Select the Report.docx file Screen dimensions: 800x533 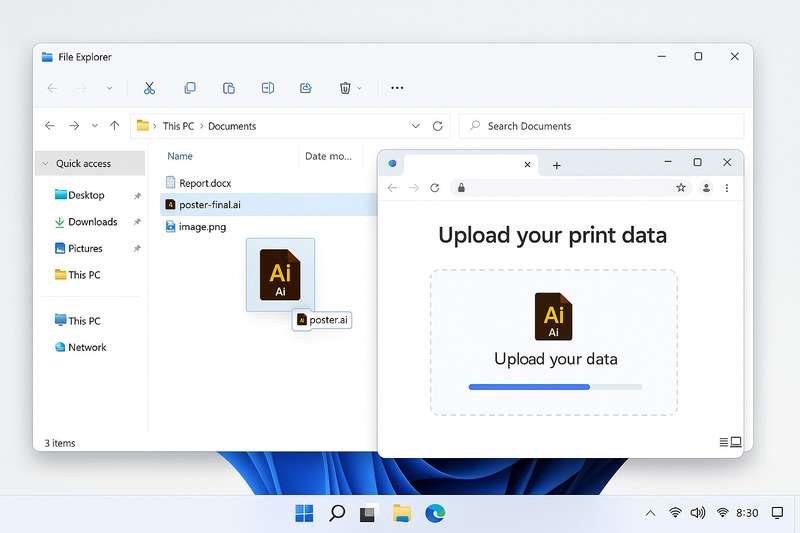[x=198, y=183]
